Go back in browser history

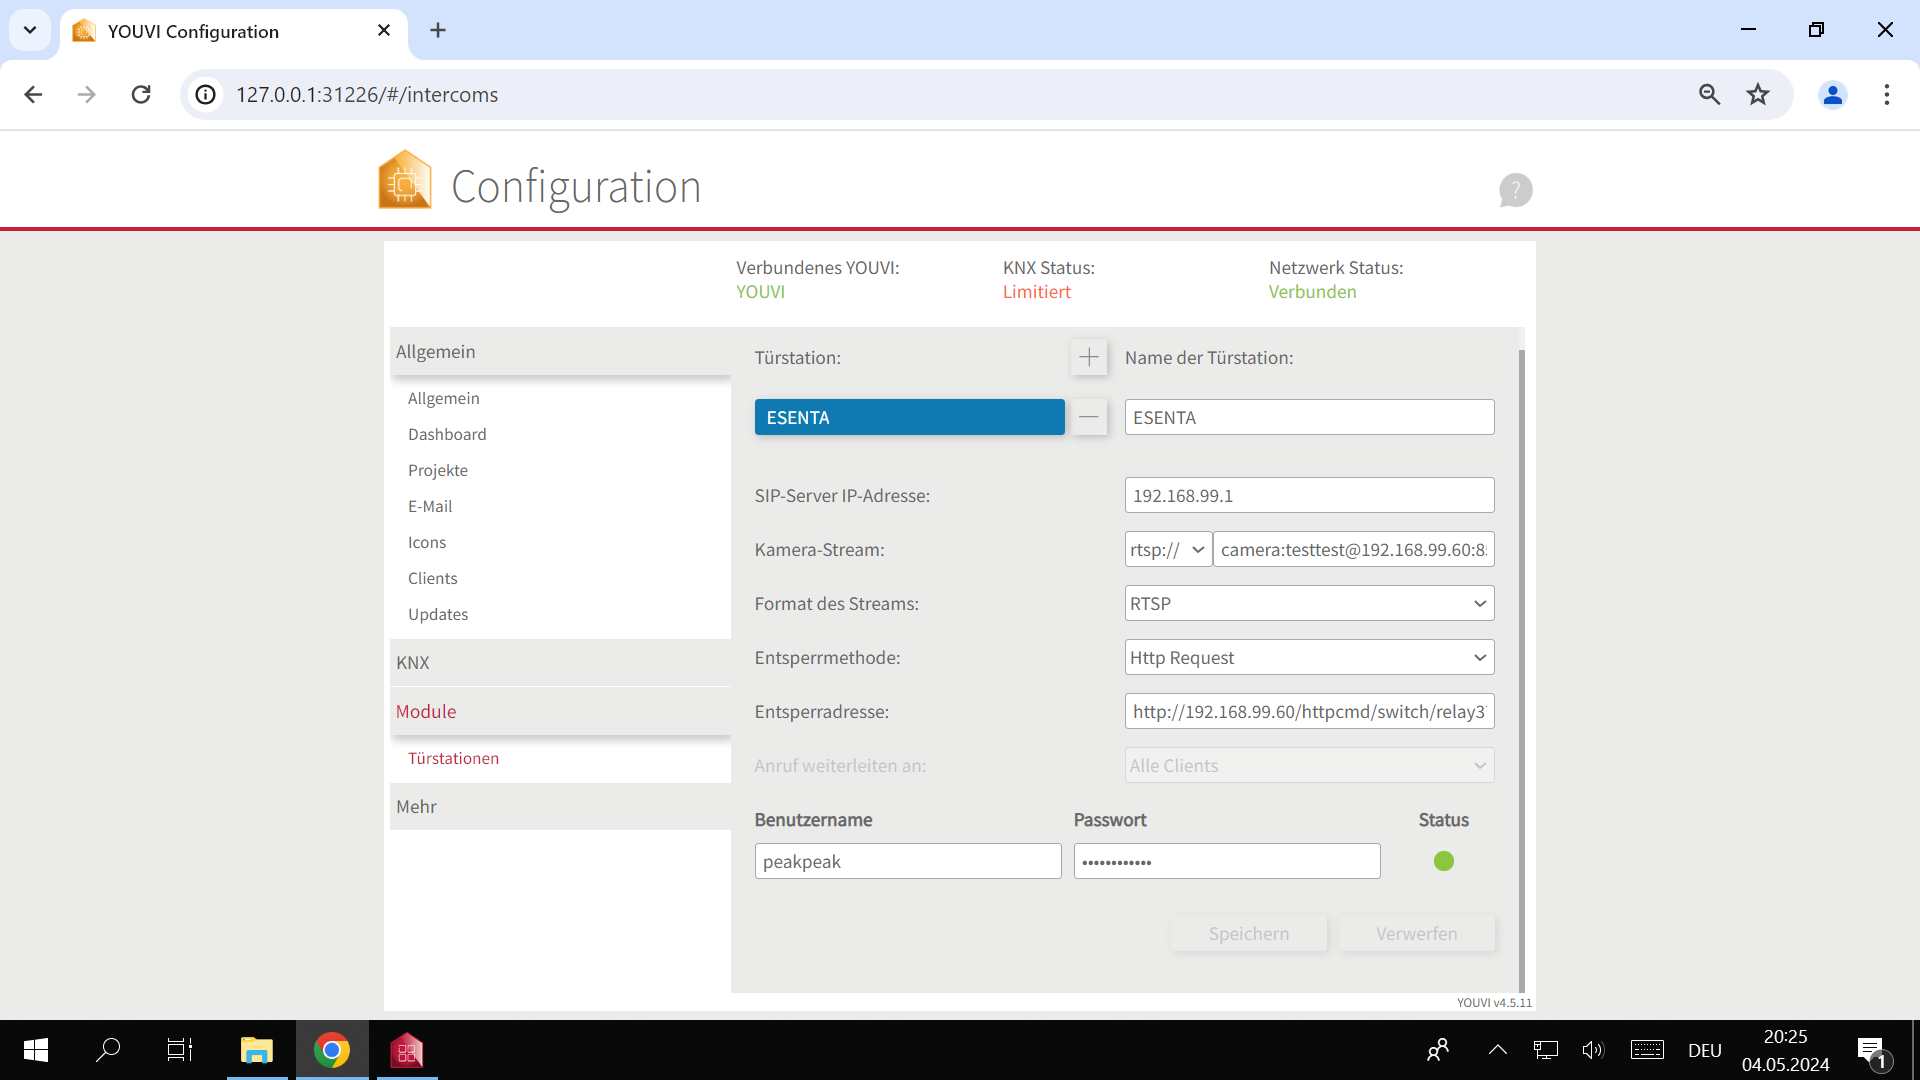point(33,94)
